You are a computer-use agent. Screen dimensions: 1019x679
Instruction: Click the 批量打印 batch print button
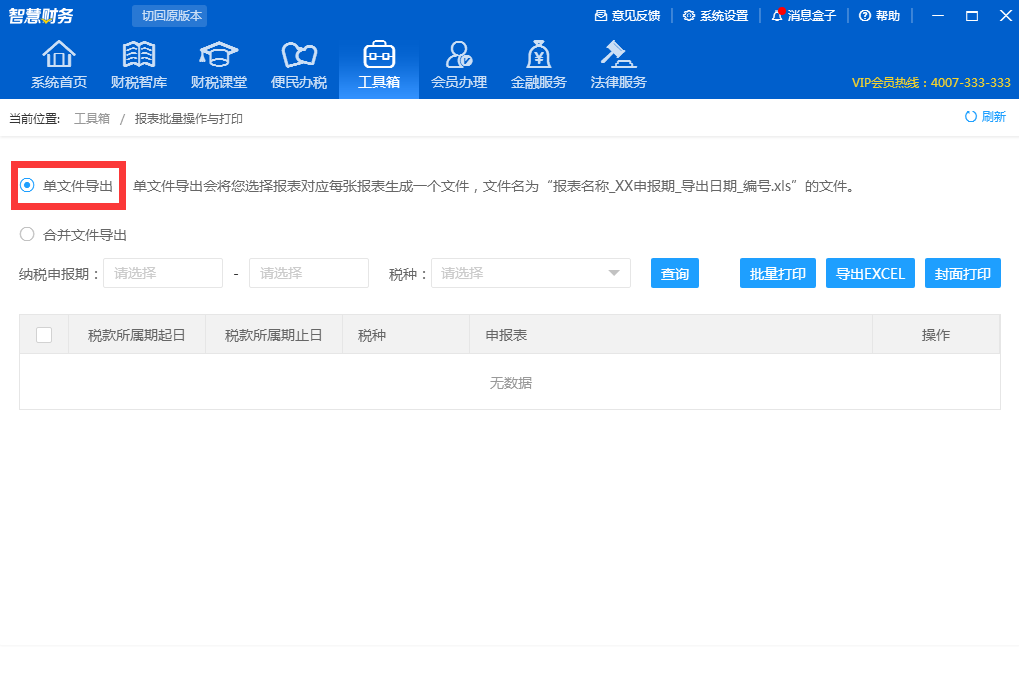pyautogui.click(x=777, y=272)
